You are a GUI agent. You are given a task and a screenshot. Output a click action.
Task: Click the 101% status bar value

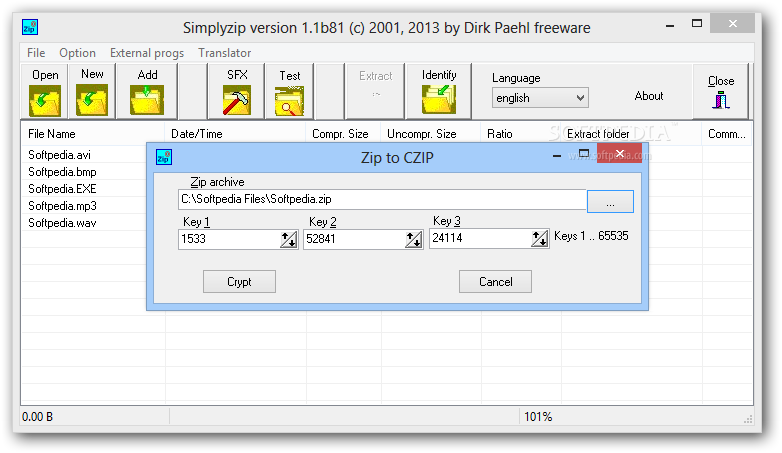point(538,417)
